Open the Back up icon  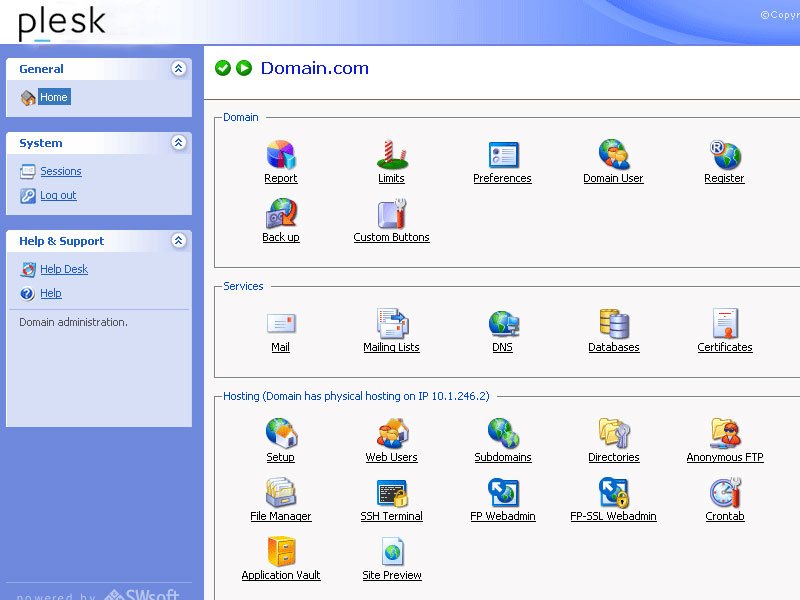coord(281,213)
